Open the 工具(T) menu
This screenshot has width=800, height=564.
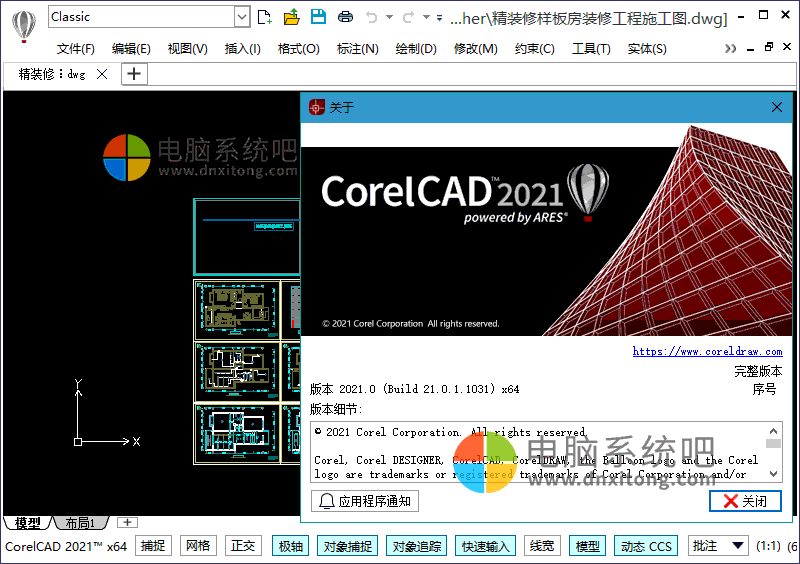tap(591, 48)
